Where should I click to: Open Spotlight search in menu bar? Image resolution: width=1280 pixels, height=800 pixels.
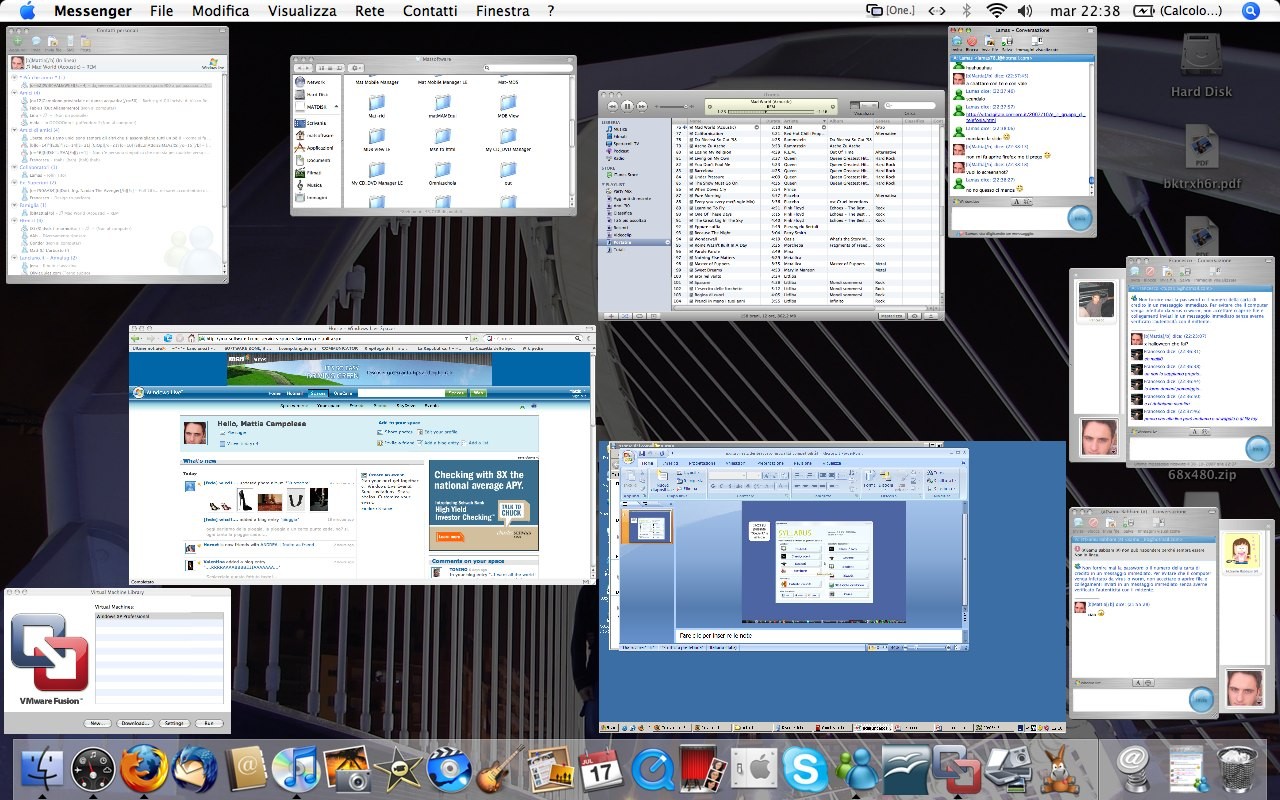click(1251, 11)
